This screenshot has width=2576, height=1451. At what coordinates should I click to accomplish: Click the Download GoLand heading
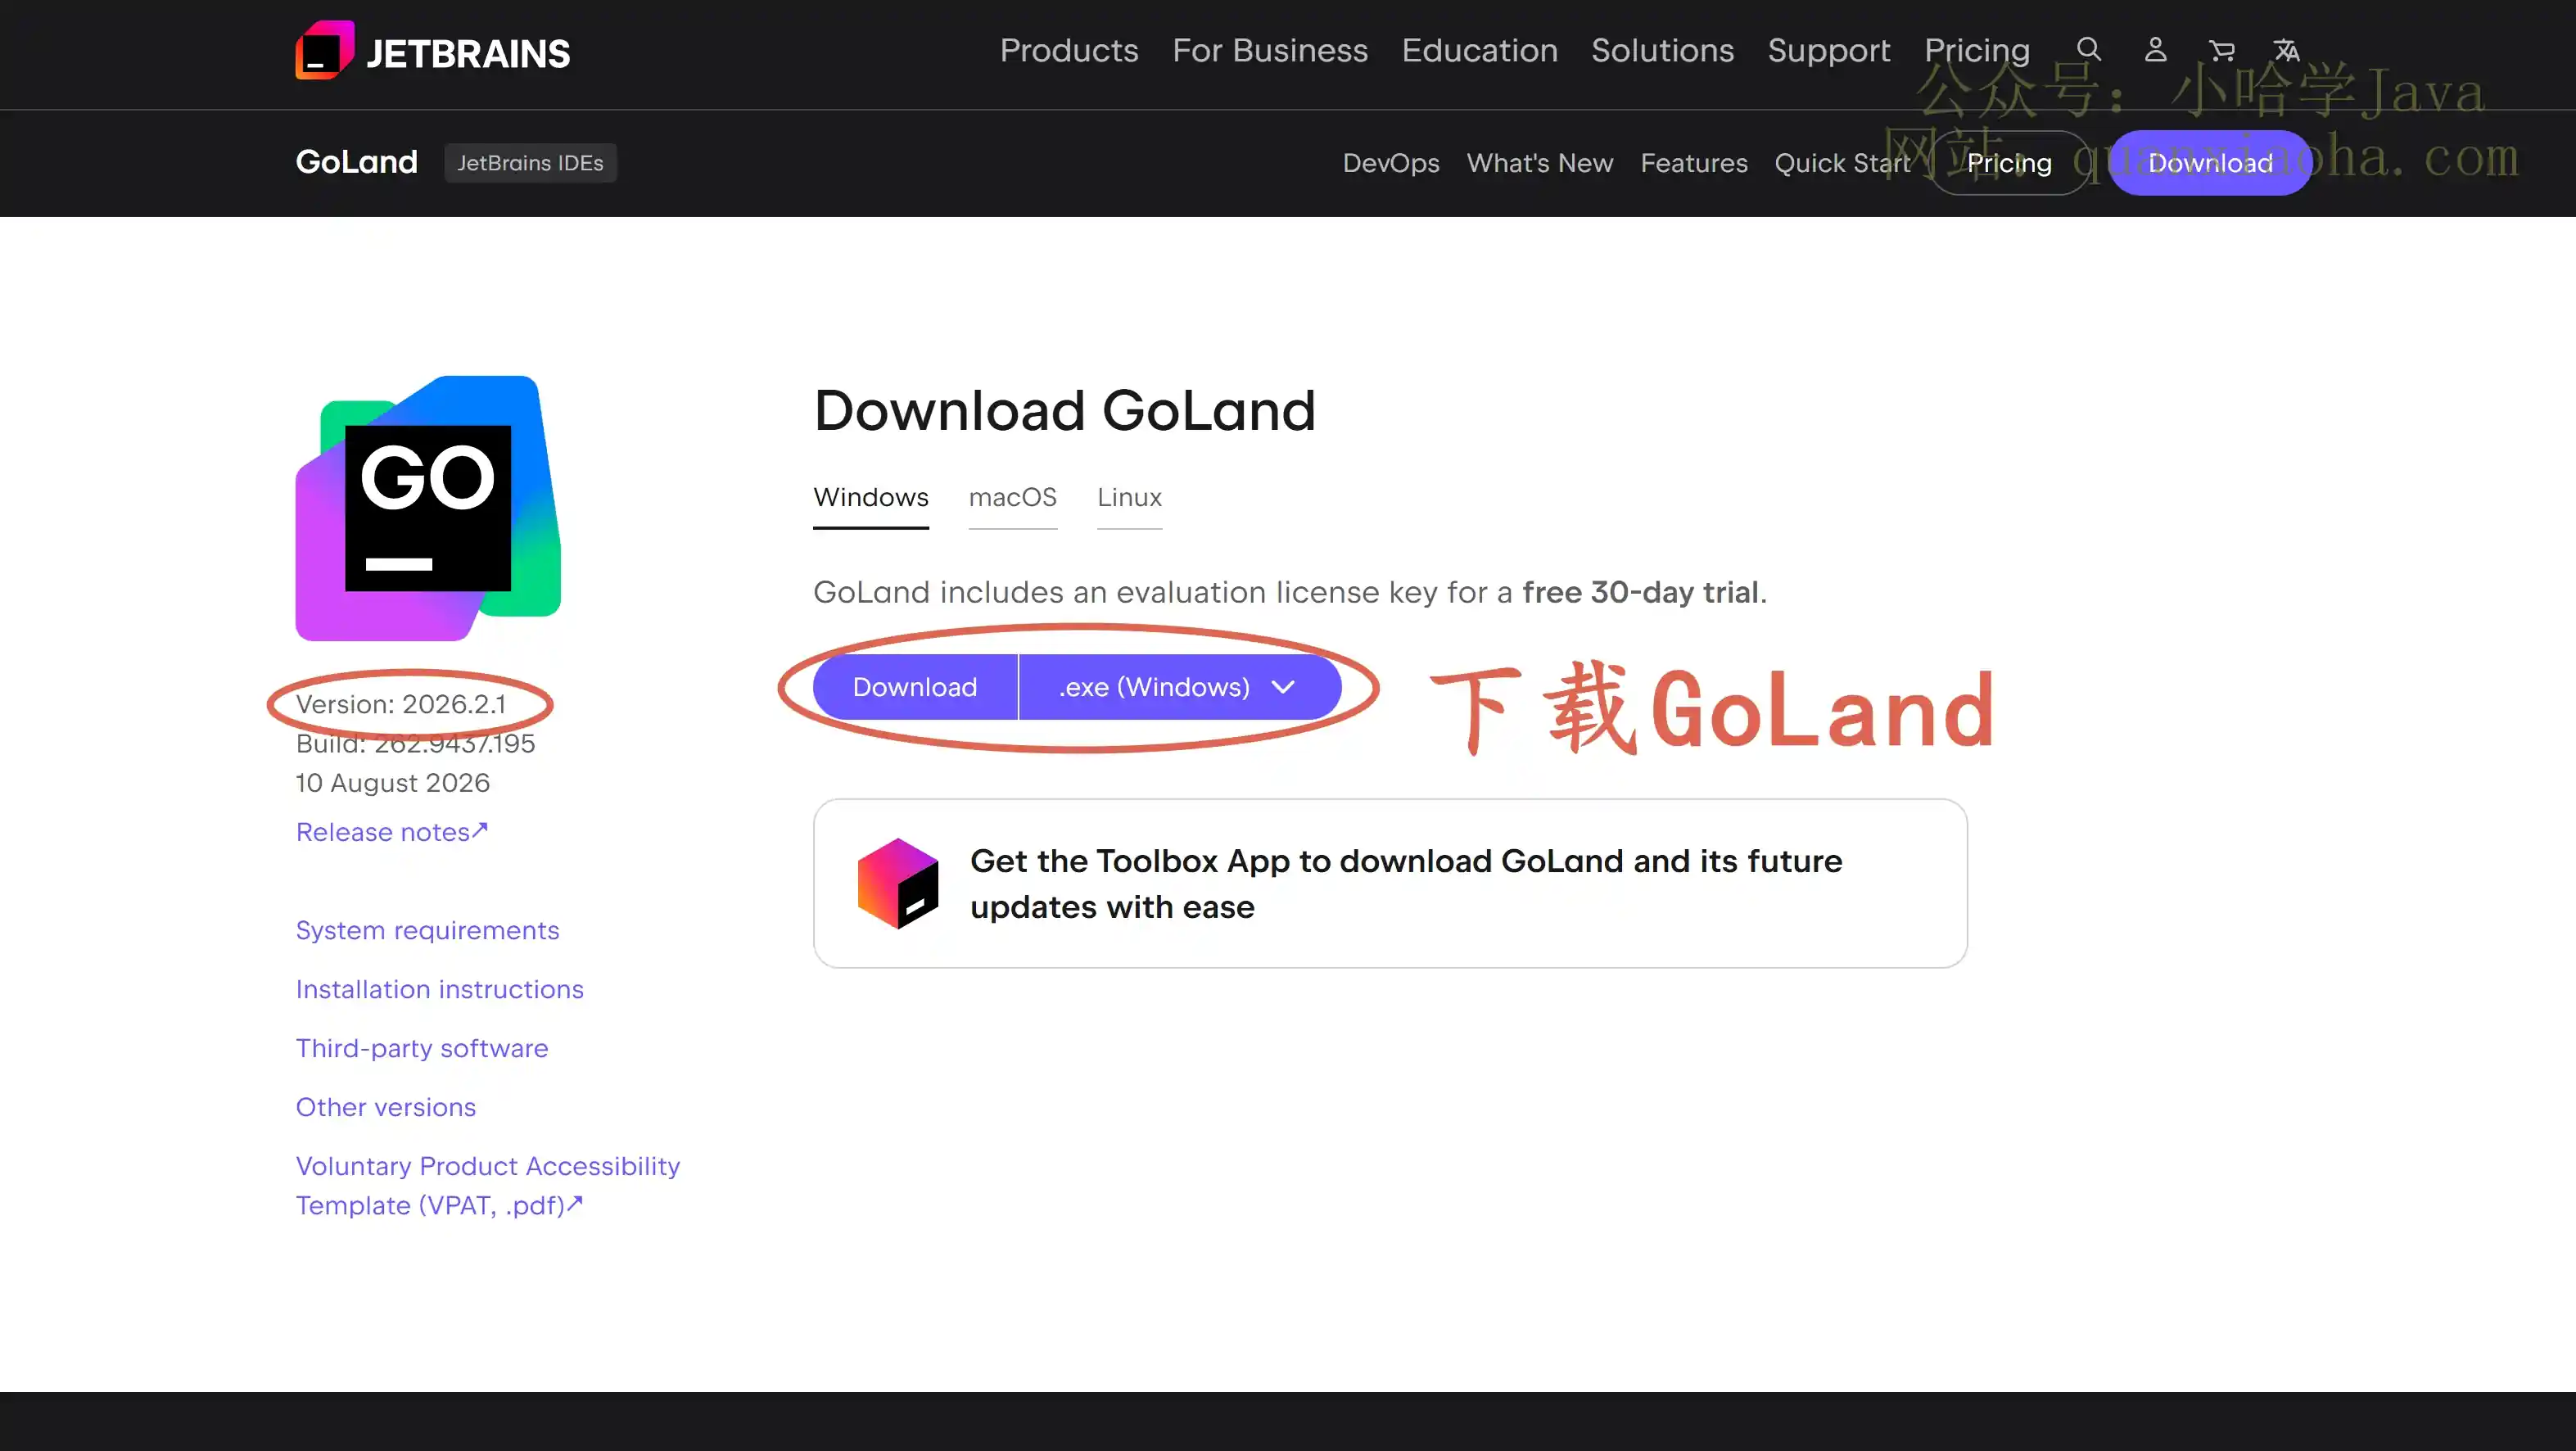tap(1064, 410)
